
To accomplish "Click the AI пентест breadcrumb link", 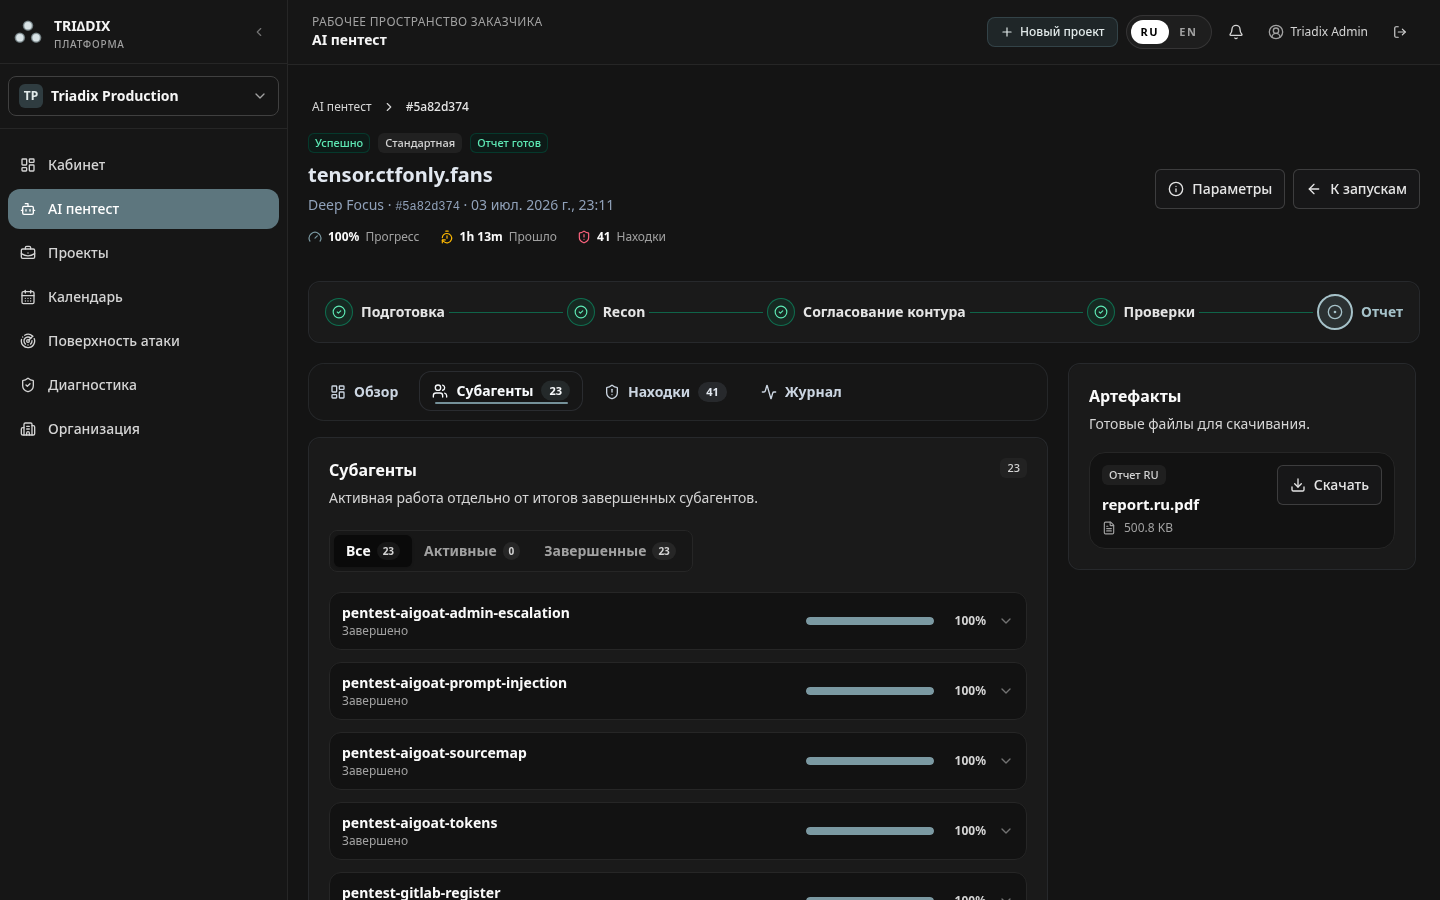I will coord(341,107).
